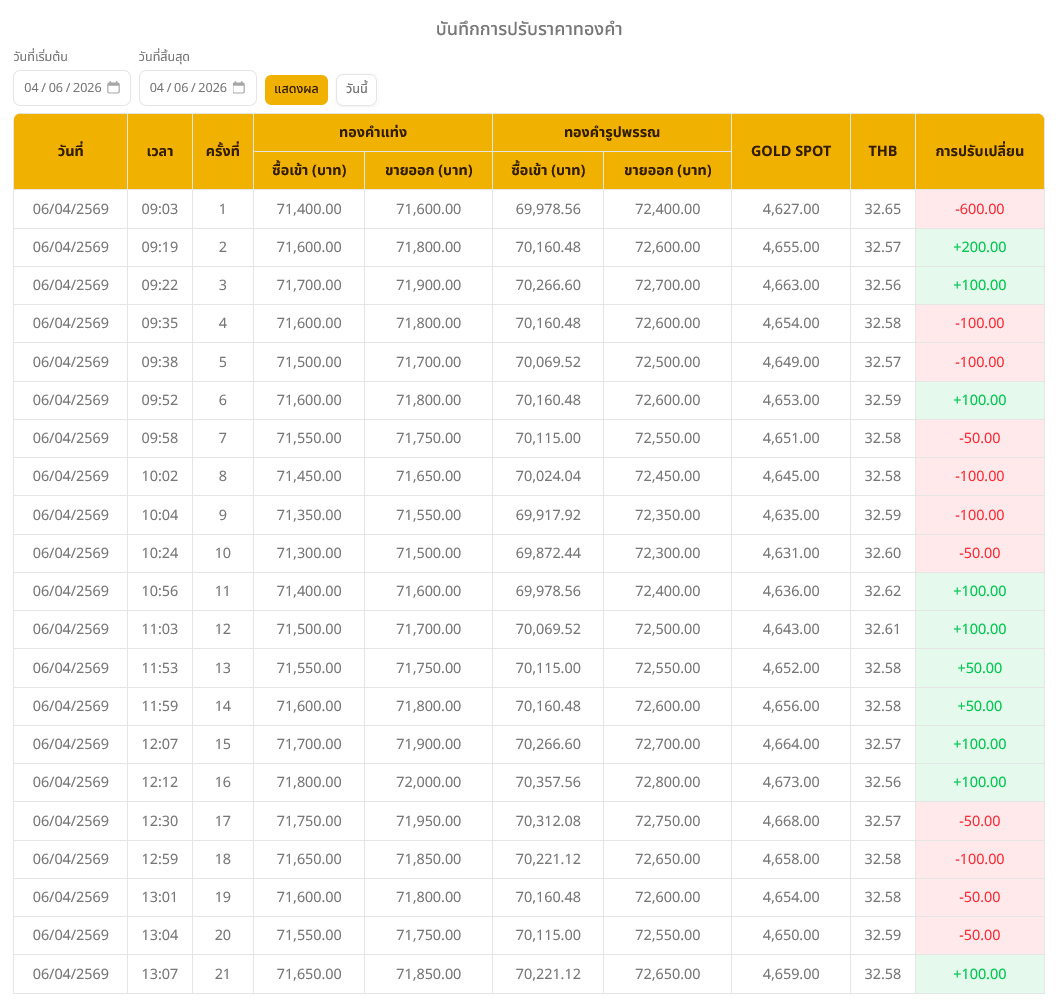Open the end date calendar picker icon

tap(239, 88)
